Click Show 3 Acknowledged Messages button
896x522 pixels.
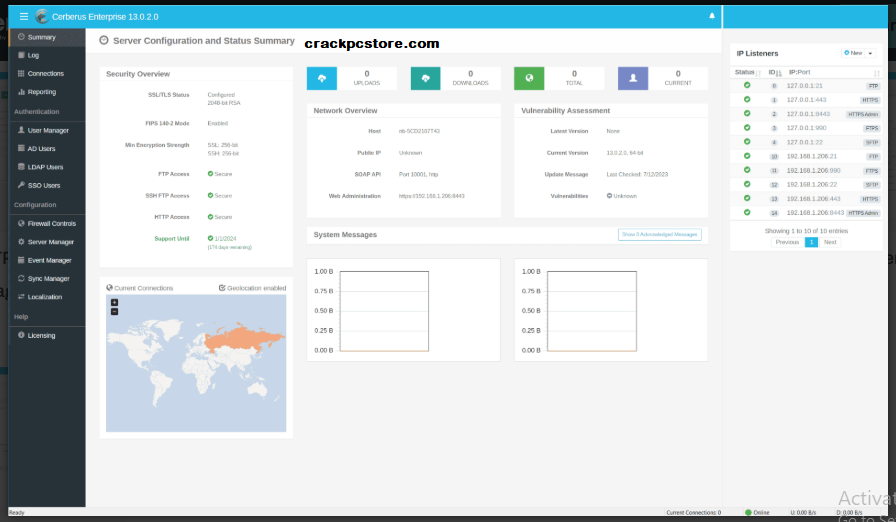point(659,234)
